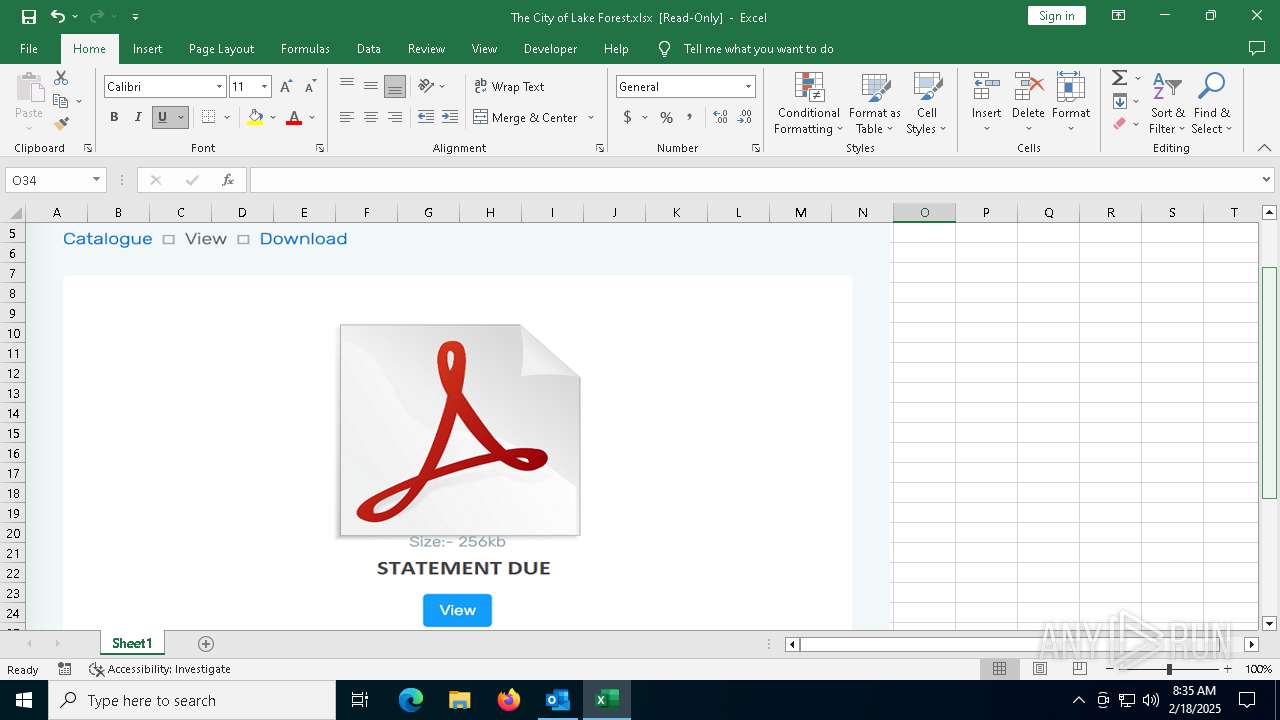The image size is (1280, 720).
Task: Open the Format as Table gallery
Action: [x=875, y=104]
